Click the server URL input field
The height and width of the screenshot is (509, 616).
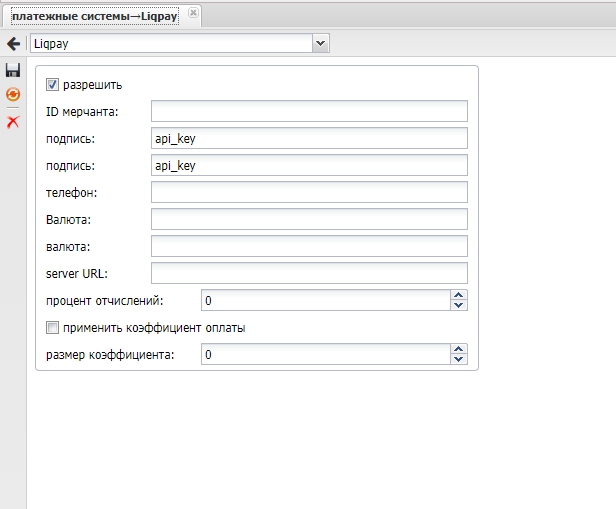(309, 273)
